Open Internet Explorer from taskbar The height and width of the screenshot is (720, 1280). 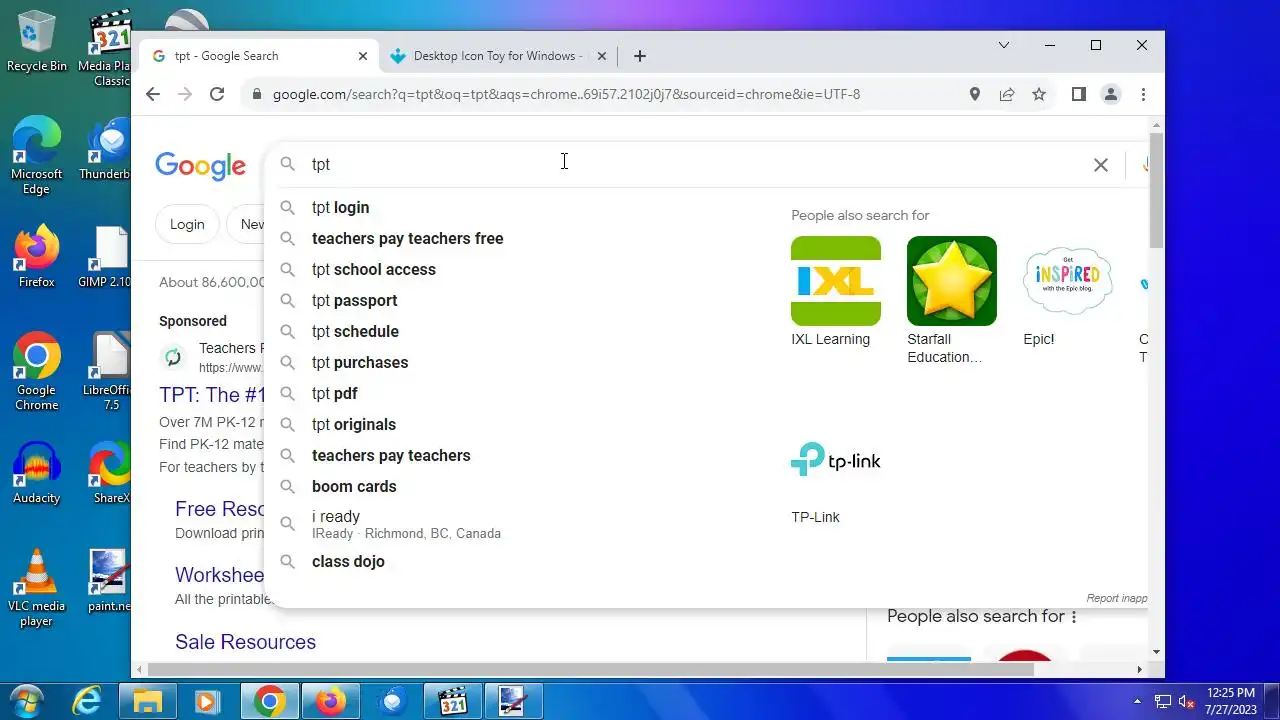(x=88, y=701)
